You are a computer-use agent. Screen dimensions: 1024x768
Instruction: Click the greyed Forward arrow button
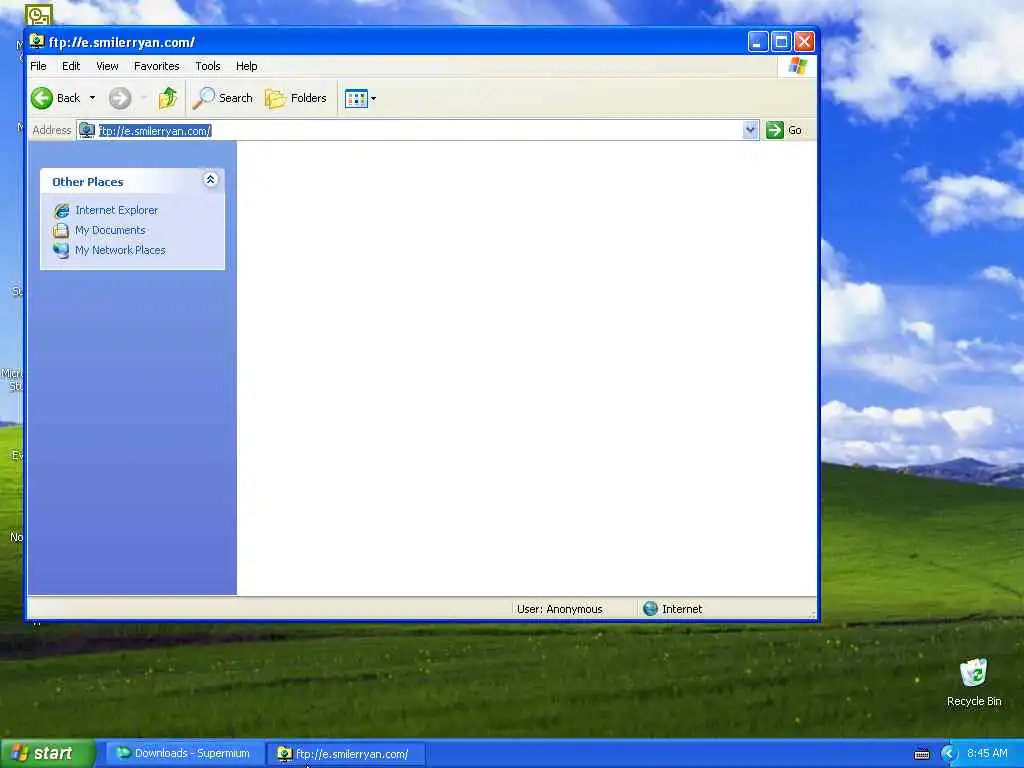120,98
